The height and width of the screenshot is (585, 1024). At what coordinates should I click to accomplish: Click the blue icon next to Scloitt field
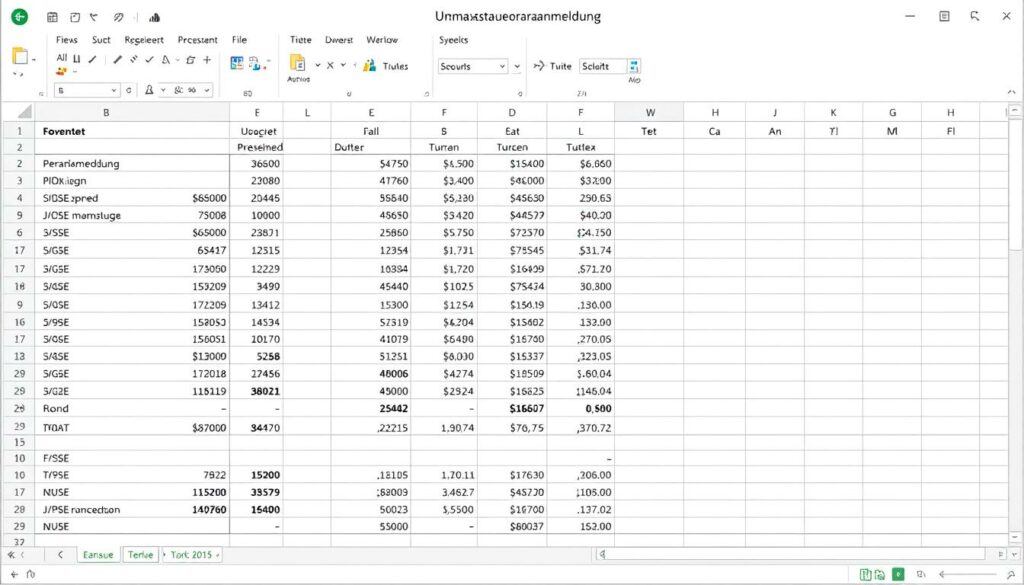tap(634, 66)
